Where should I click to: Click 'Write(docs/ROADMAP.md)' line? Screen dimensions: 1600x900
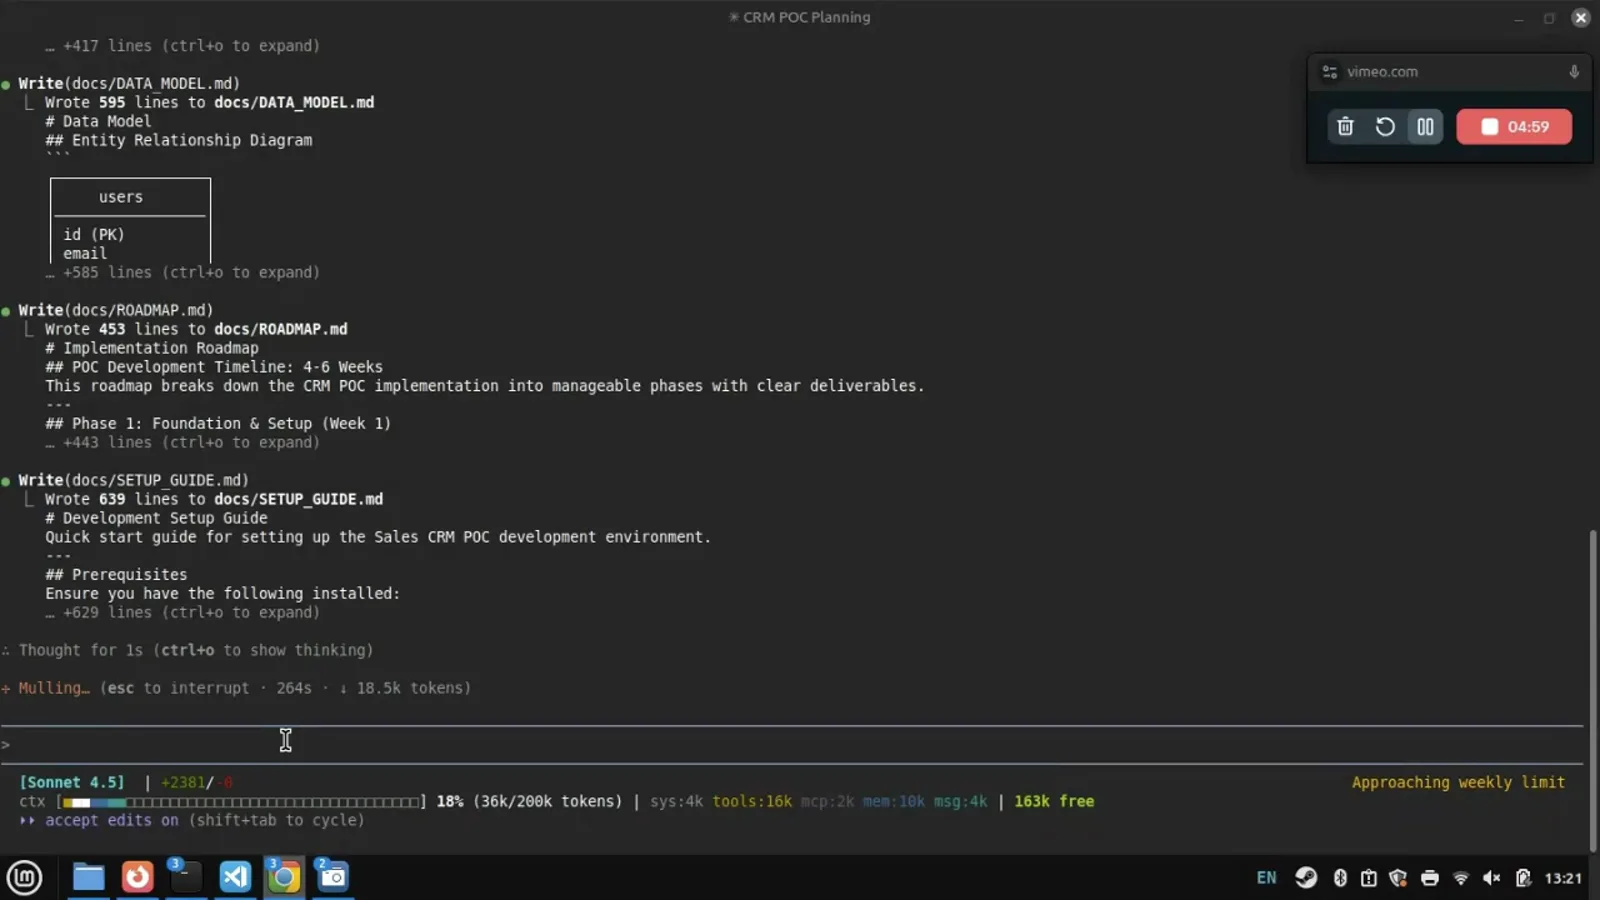pos(116,310)
